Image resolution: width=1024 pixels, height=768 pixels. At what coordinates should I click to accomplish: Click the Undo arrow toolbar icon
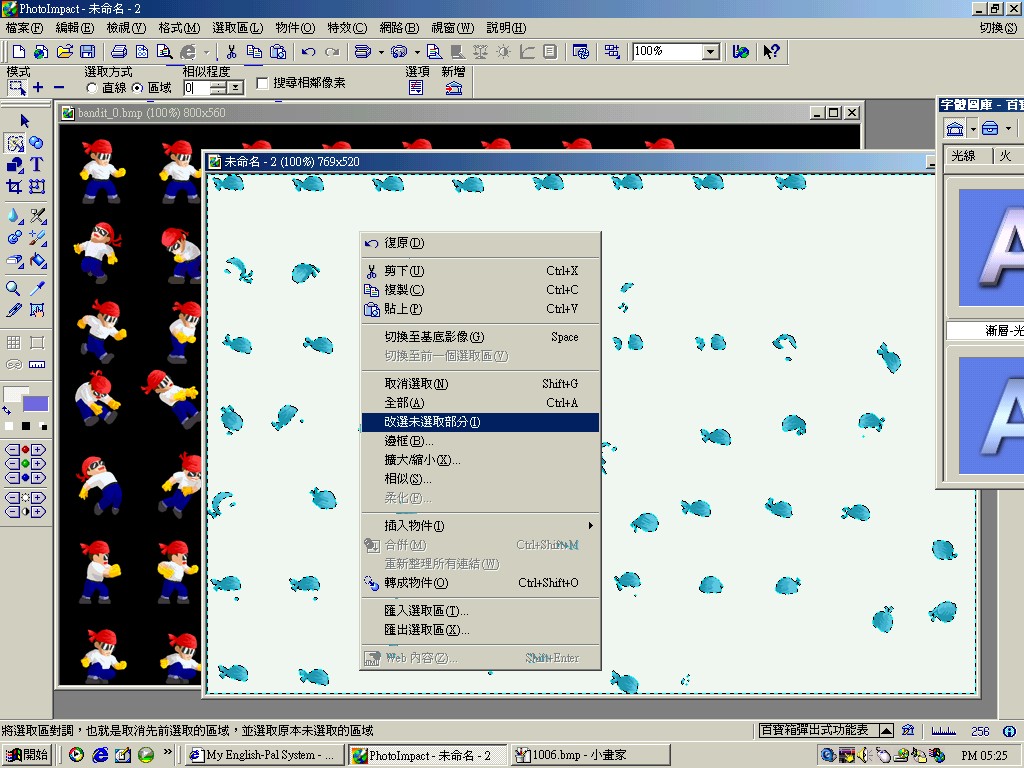coord(309,52)
